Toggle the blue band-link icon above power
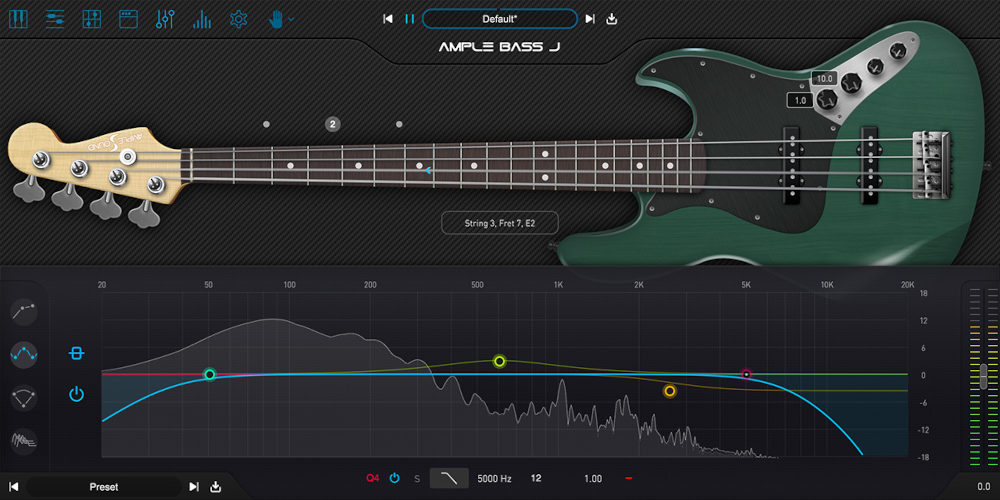This screenshot has height=500, width=1000. (x=77, y=353)
